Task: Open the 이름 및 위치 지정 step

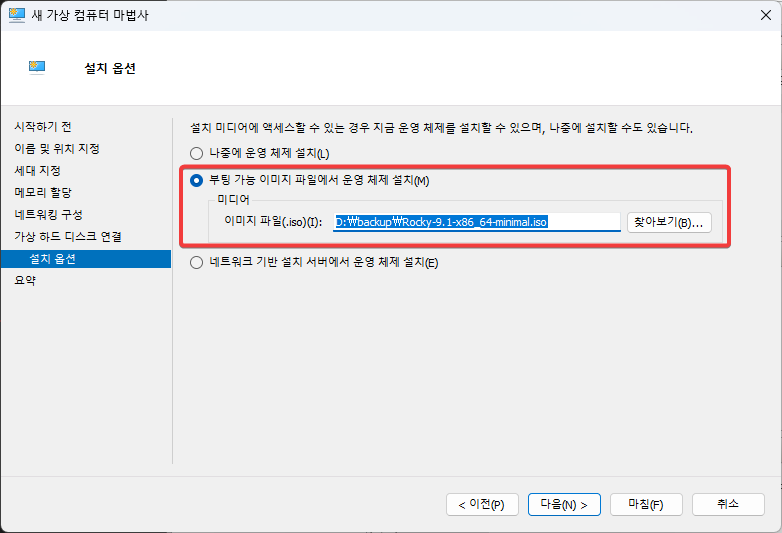Action: (x=56, y=149)
